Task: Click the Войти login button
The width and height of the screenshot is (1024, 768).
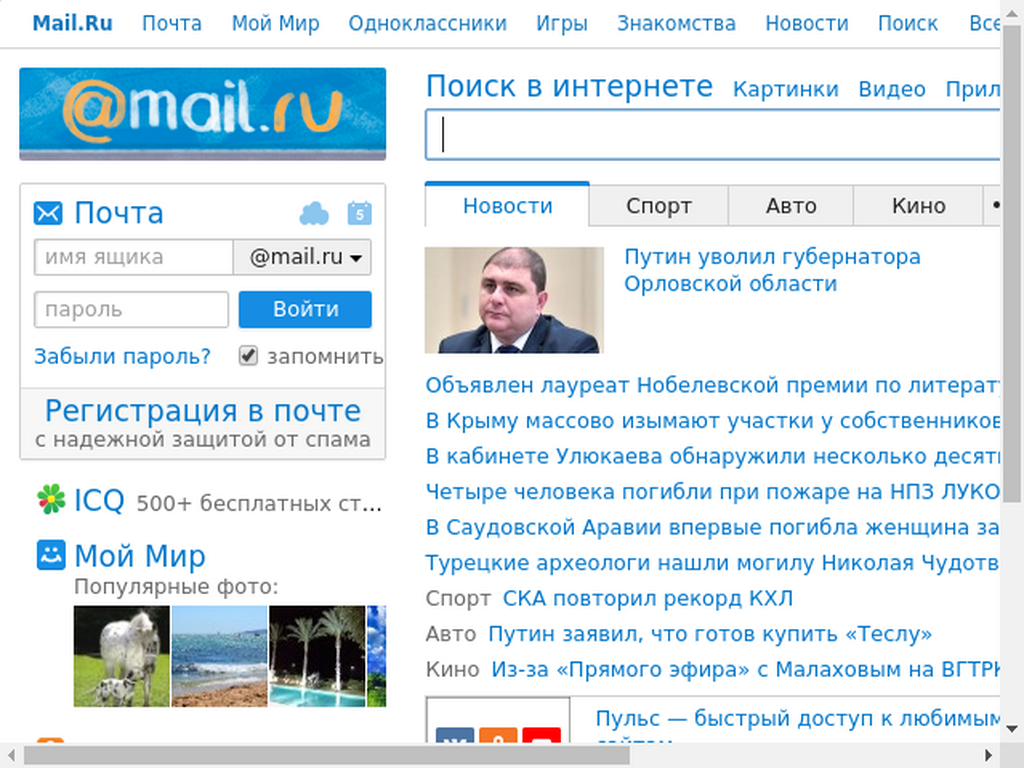Action: 305,310
